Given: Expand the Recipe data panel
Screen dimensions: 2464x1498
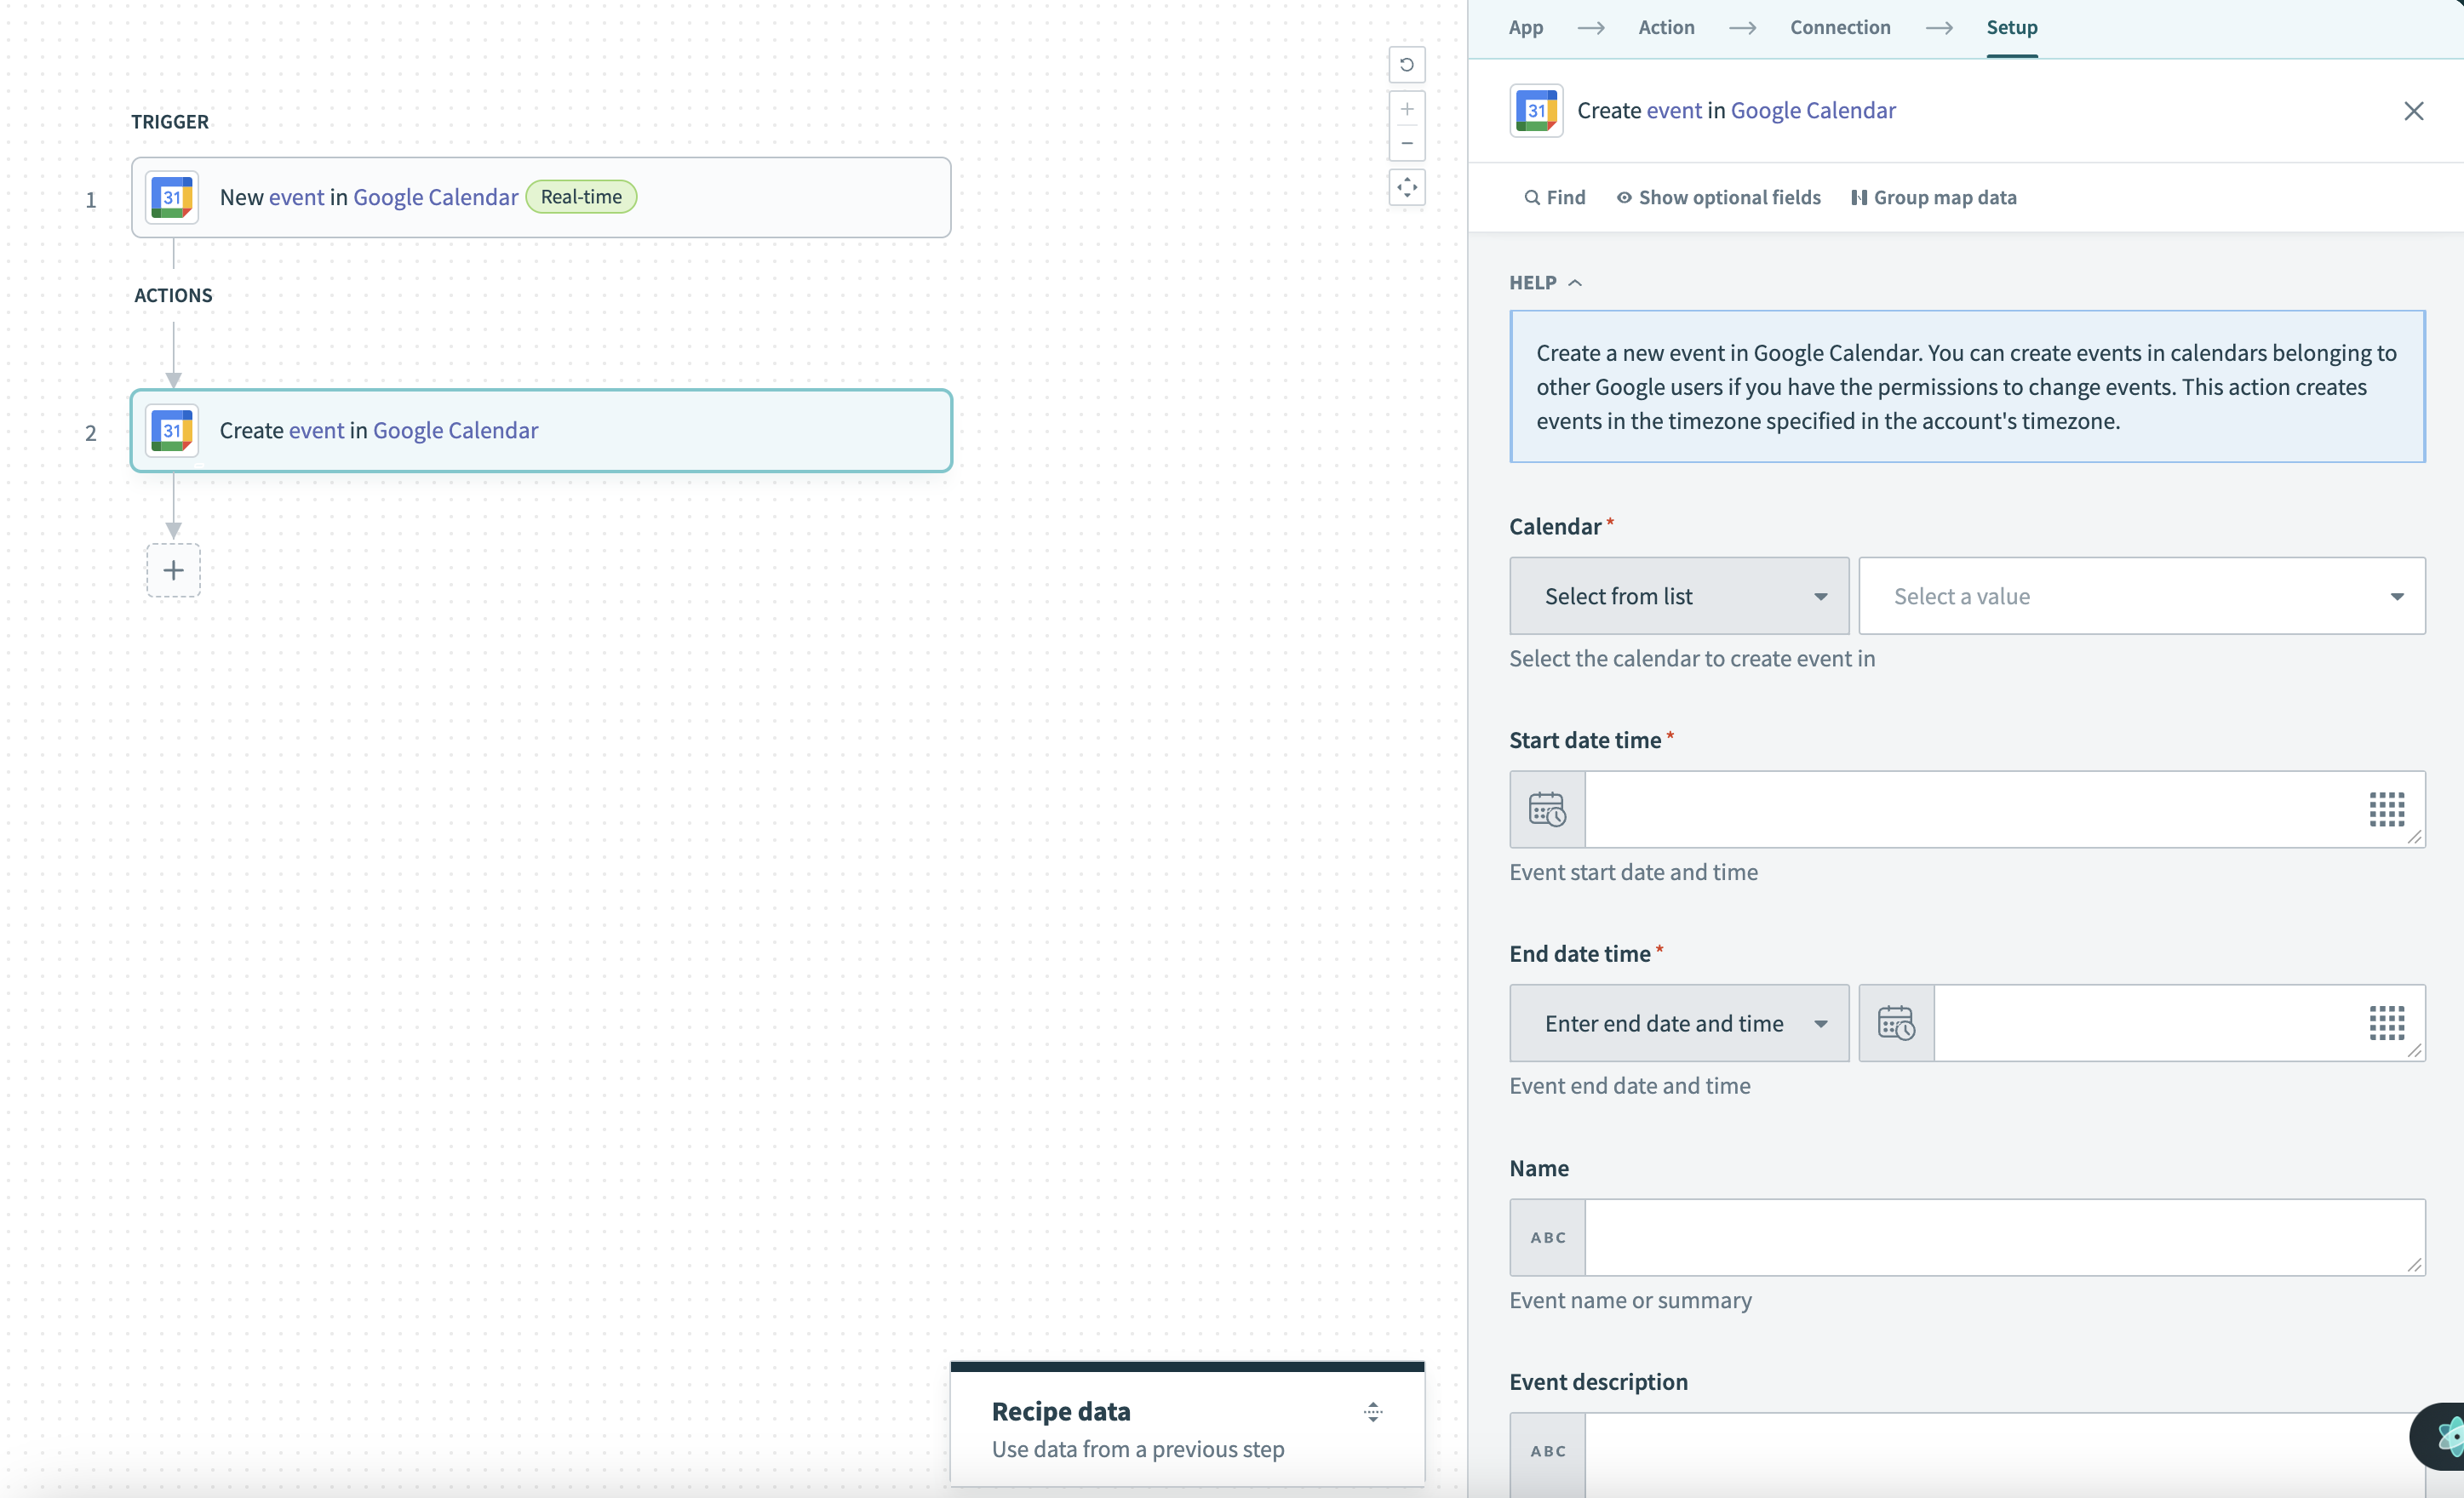Looking at the screenshot, I should [x=1372, y=1412].
